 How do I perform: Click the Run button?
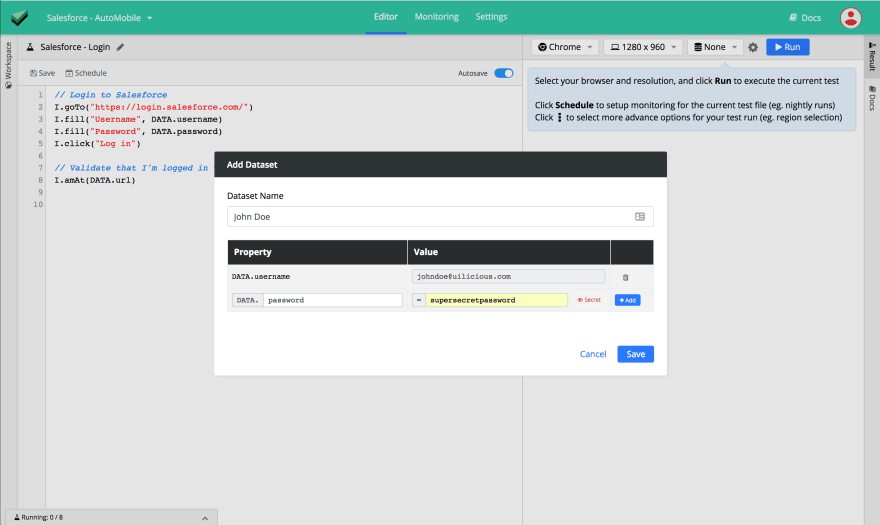[x=788, y=47]
